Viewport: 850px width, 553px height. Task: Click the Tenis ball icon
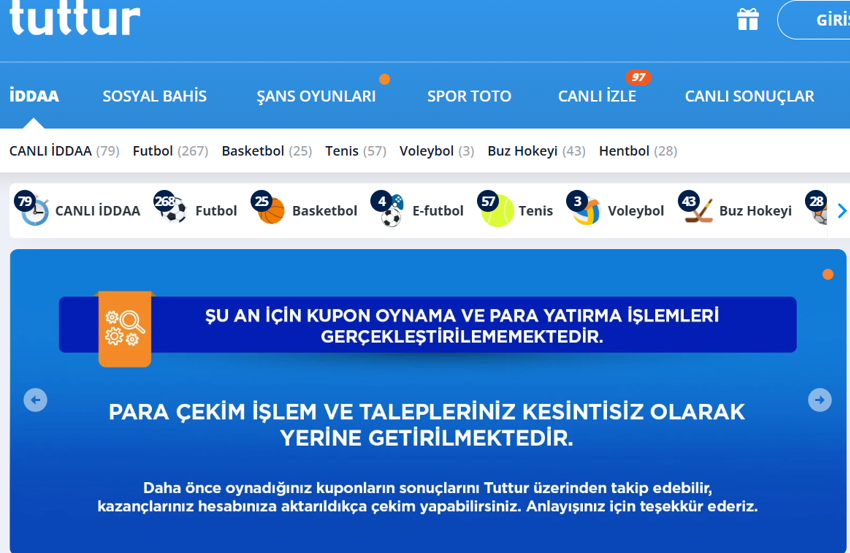[x=495, y=209]
